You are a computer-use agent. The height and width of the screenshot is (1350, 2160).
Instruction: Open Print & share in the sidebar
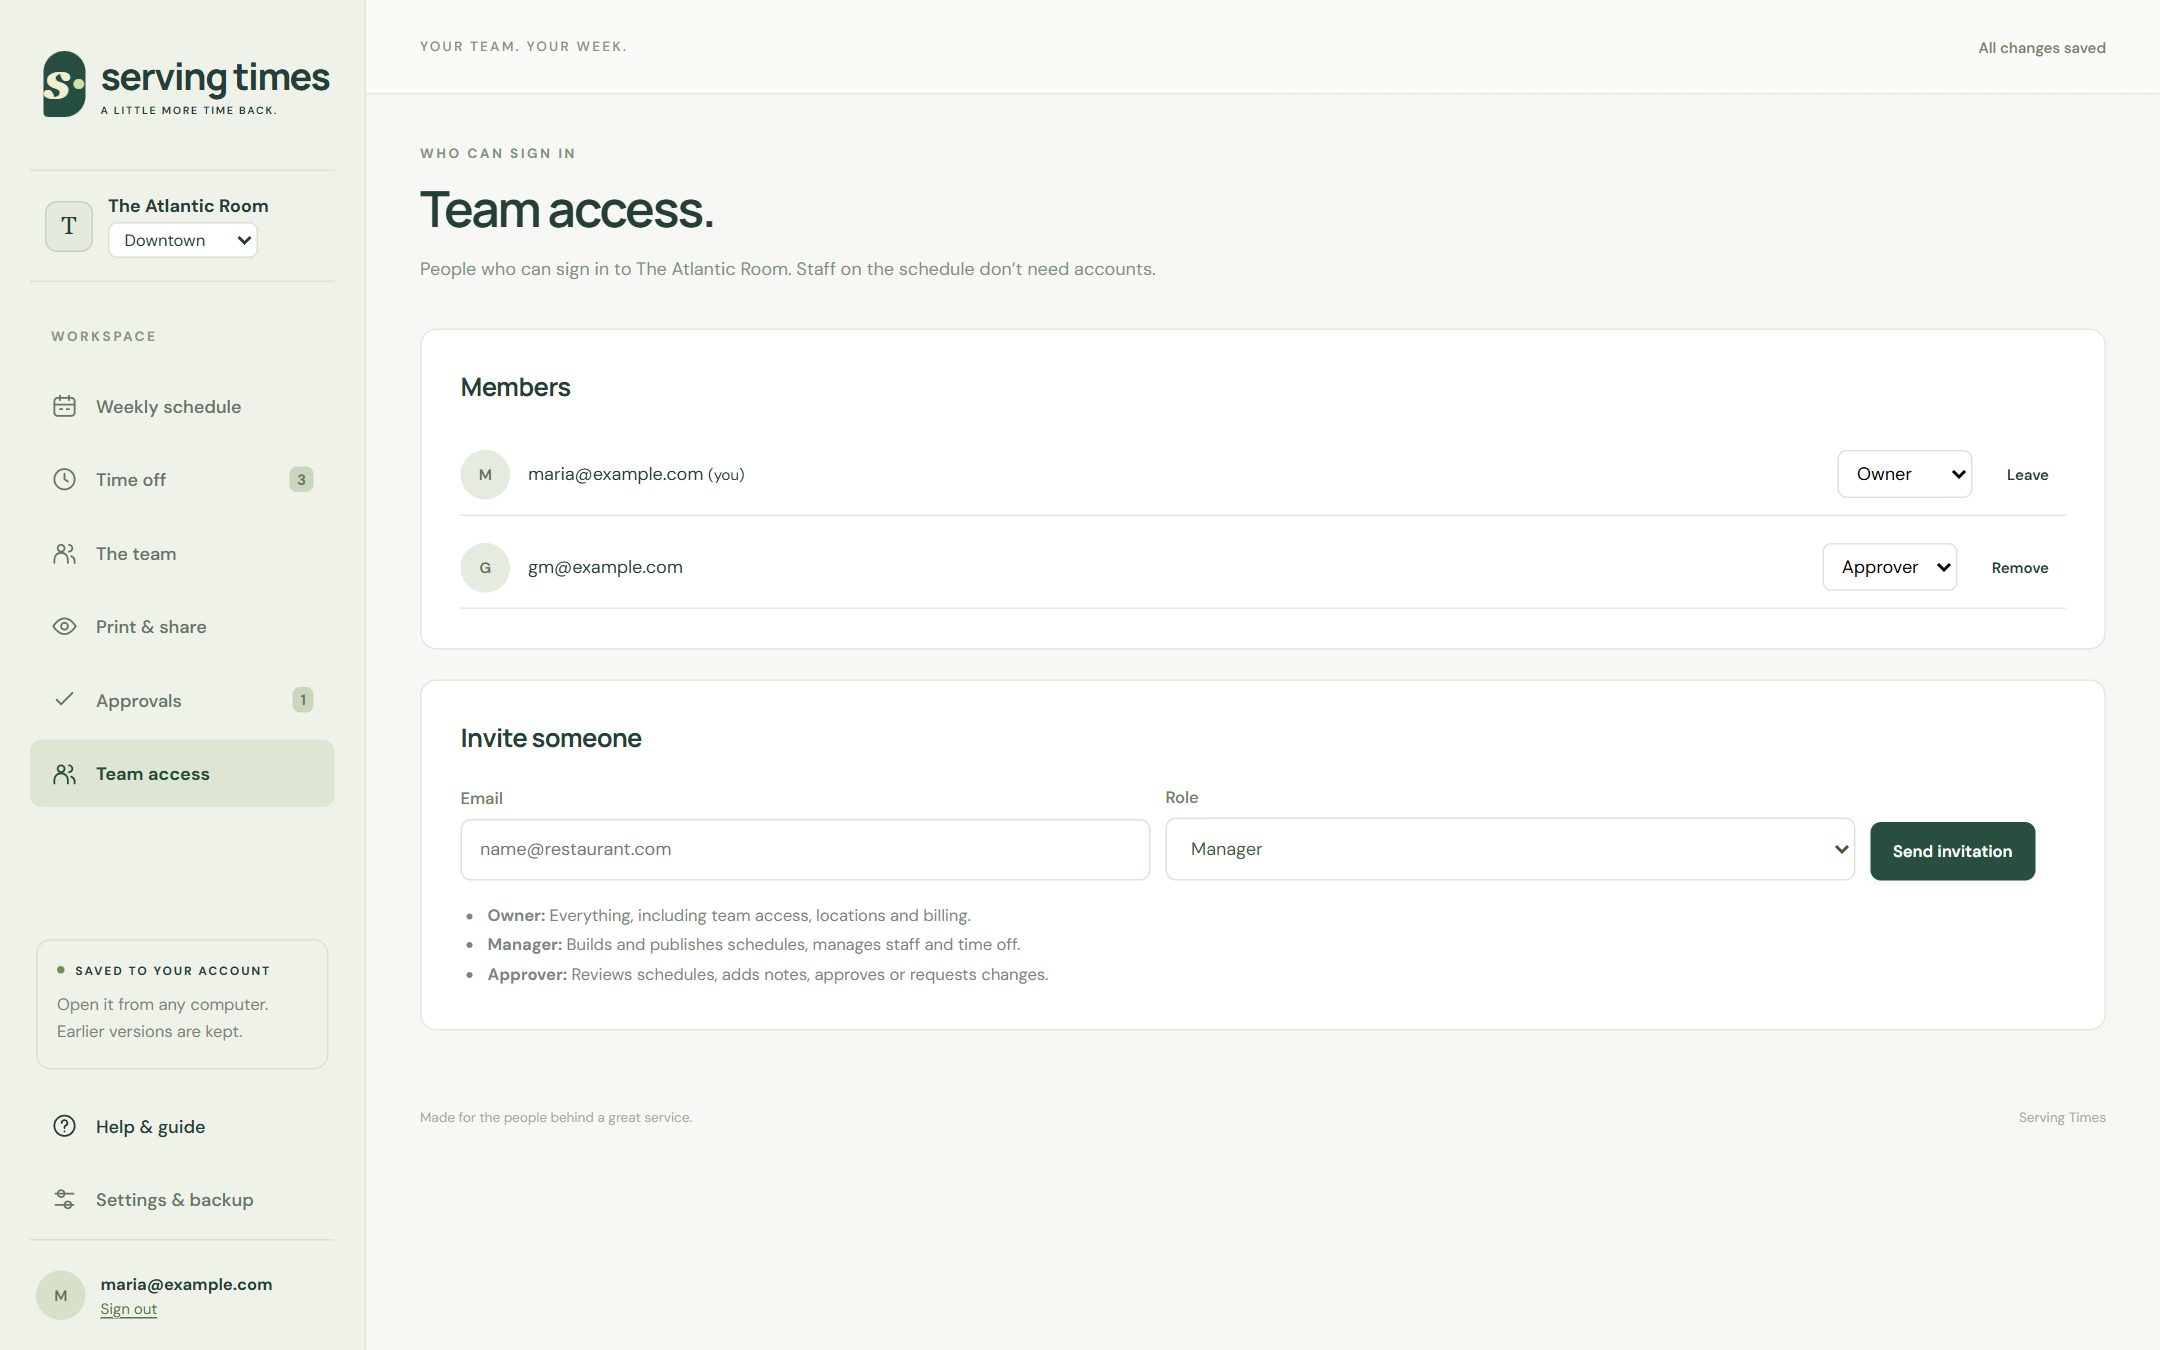coord(182,626)
